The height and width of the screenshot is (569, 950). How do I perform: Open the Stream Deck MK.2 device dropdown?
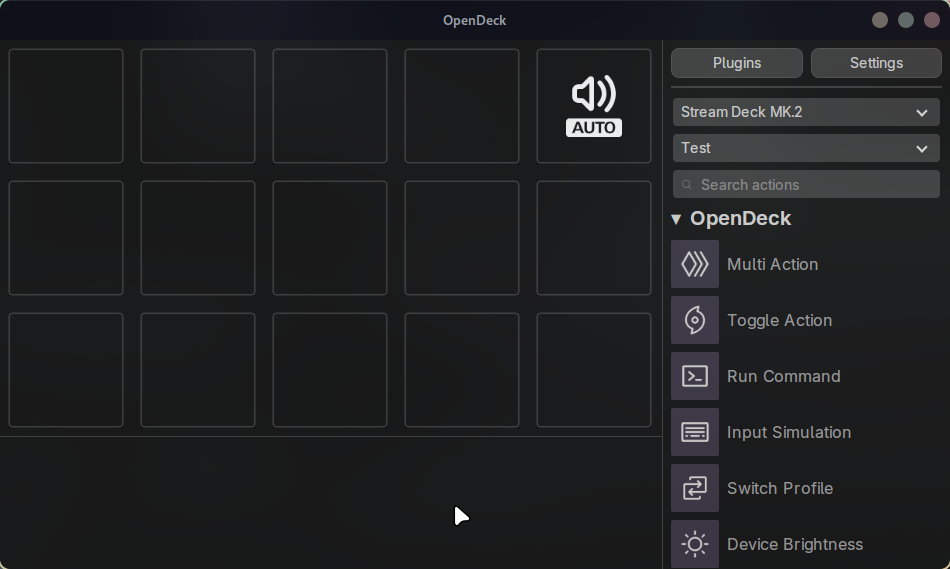pyautogui.click(x=806, y=112)
